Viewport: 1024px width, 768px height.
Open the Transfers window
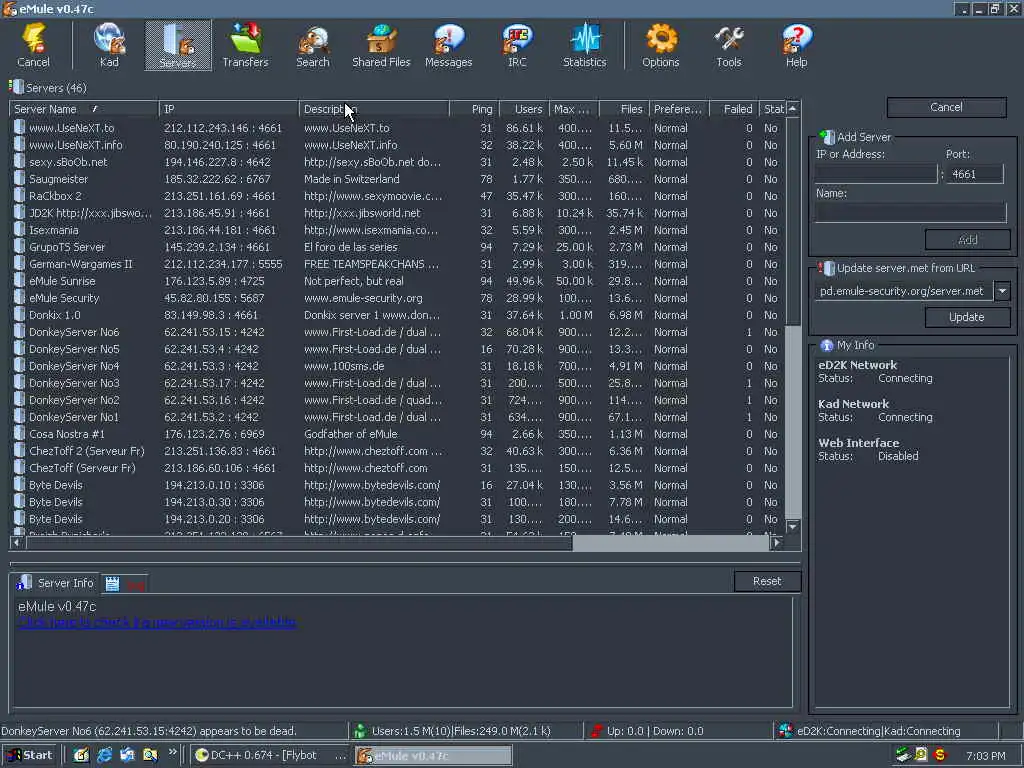[x=246, y=45]
